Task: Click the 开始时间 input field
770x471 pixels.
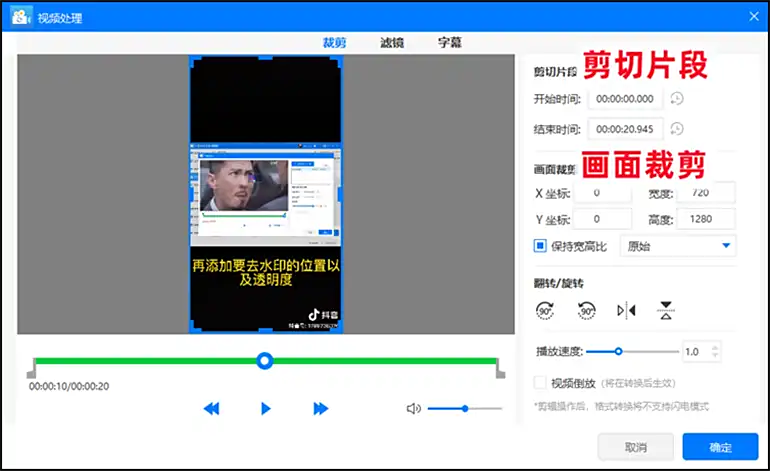Action: [x=625, y=99]
